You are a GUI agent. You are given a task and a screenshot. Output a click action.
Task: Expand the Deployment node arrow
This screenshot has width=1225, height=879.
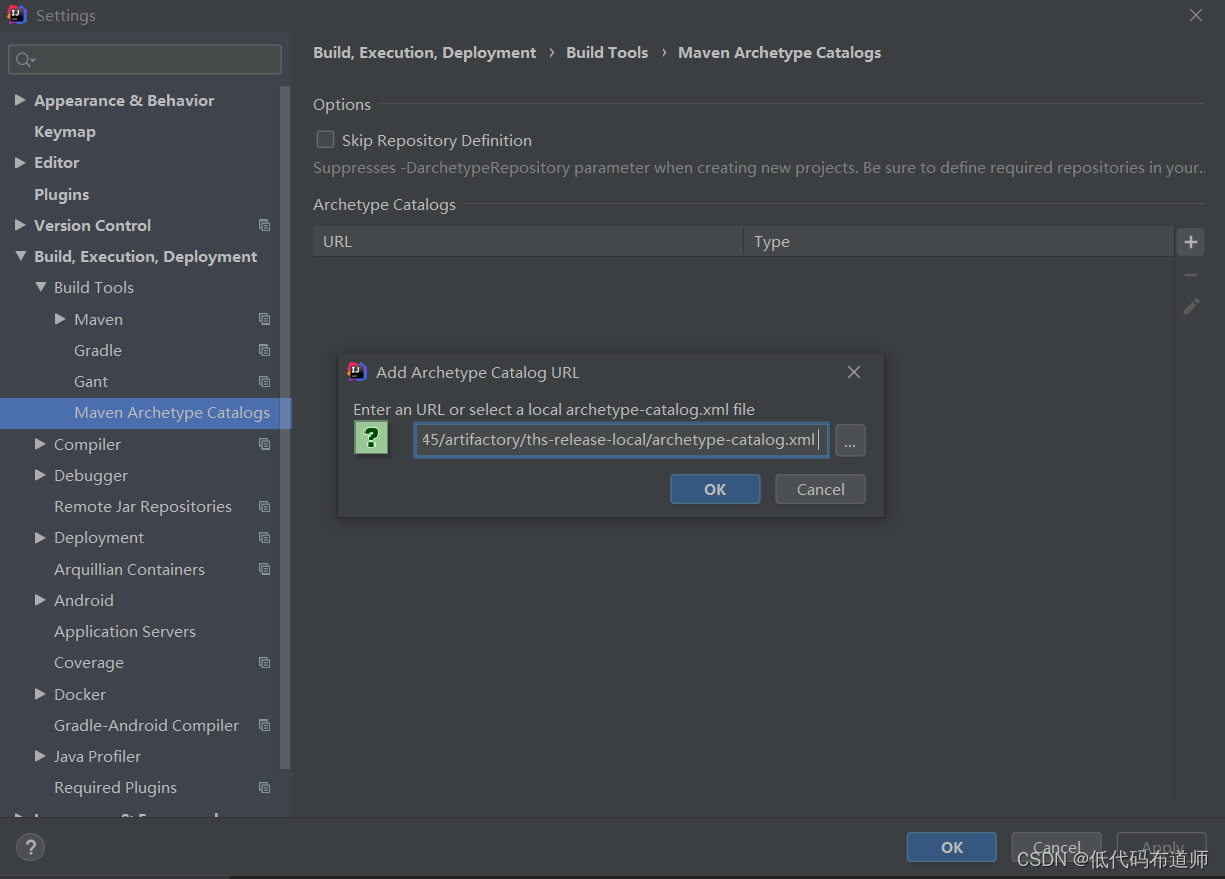[x=40, y=537]
